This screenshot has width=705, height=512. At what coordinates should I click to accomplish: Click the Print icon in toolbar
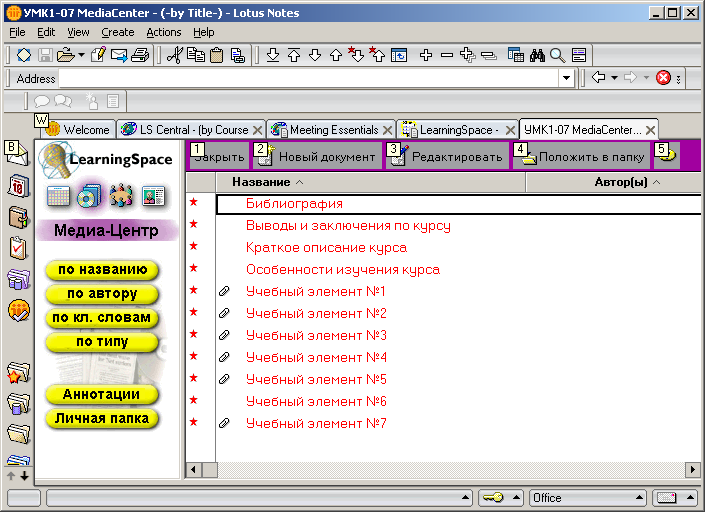[x=140, y=55]
